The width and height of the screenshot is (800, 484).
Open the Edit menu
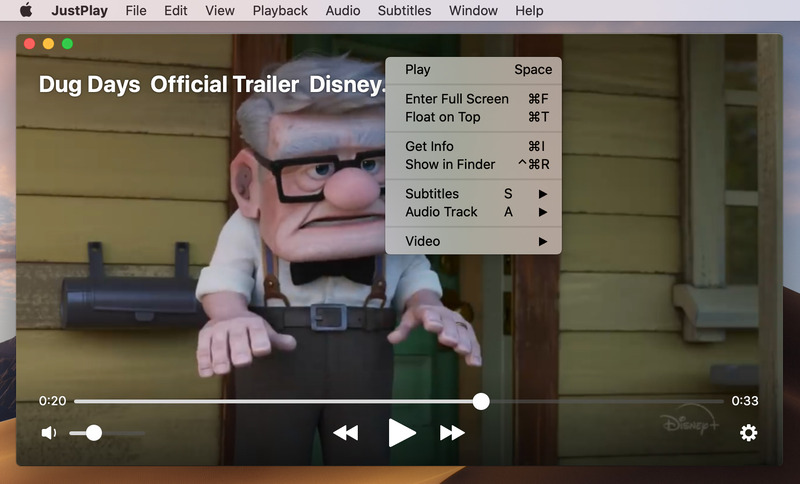click(x=176, y=10)
